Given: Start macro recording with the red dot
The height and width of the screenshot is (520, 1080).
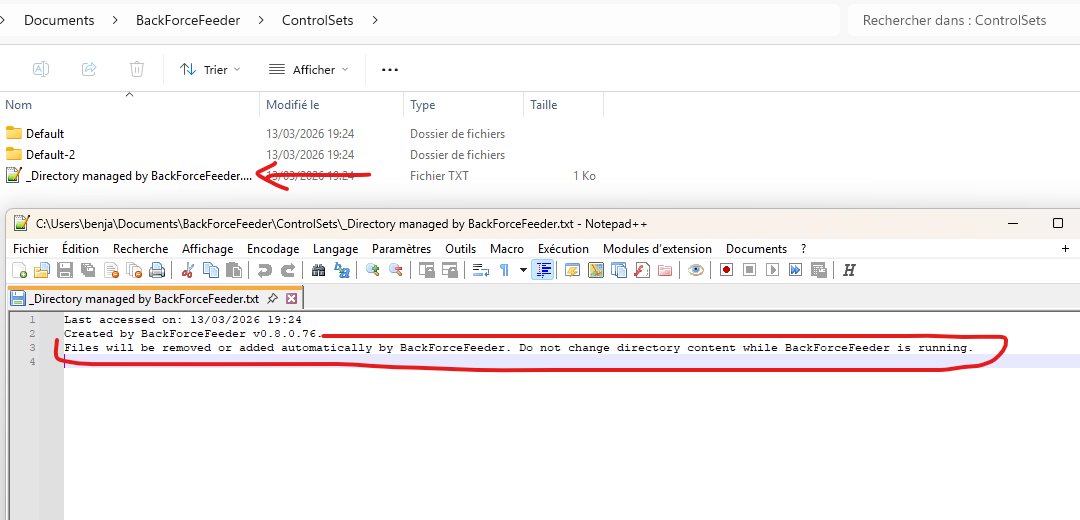Looking at the screenshot, I should [727, 270].
